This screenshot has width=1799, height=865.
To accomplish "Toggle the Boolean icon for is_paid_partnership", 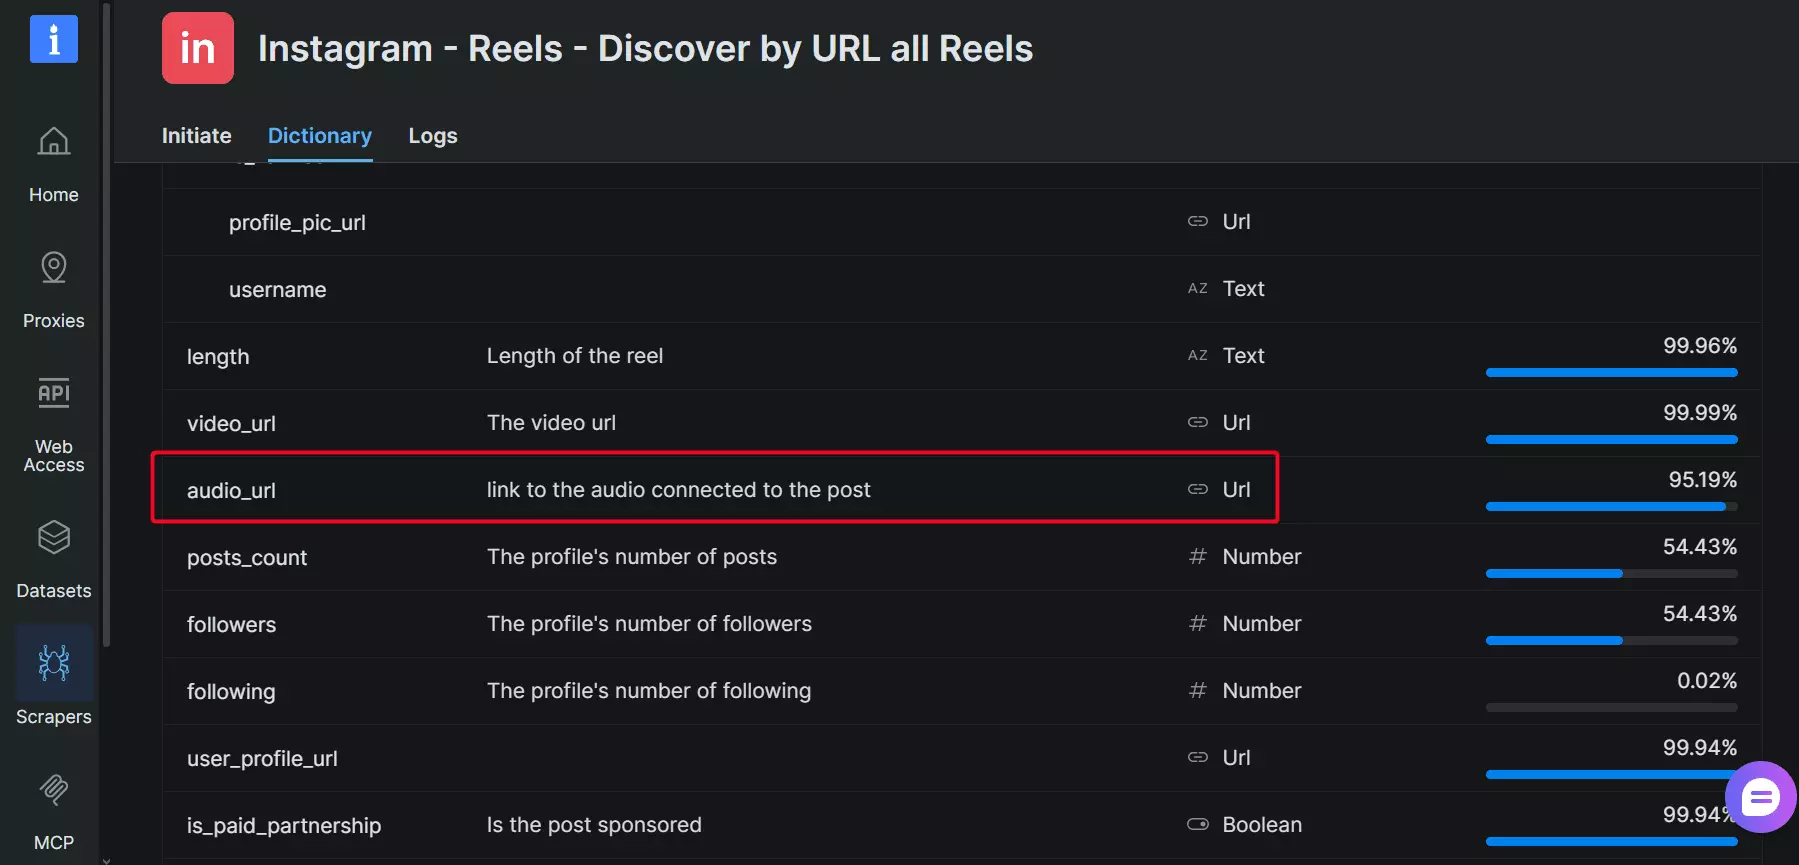I will pyautogui.click(x=1197, y=824).
